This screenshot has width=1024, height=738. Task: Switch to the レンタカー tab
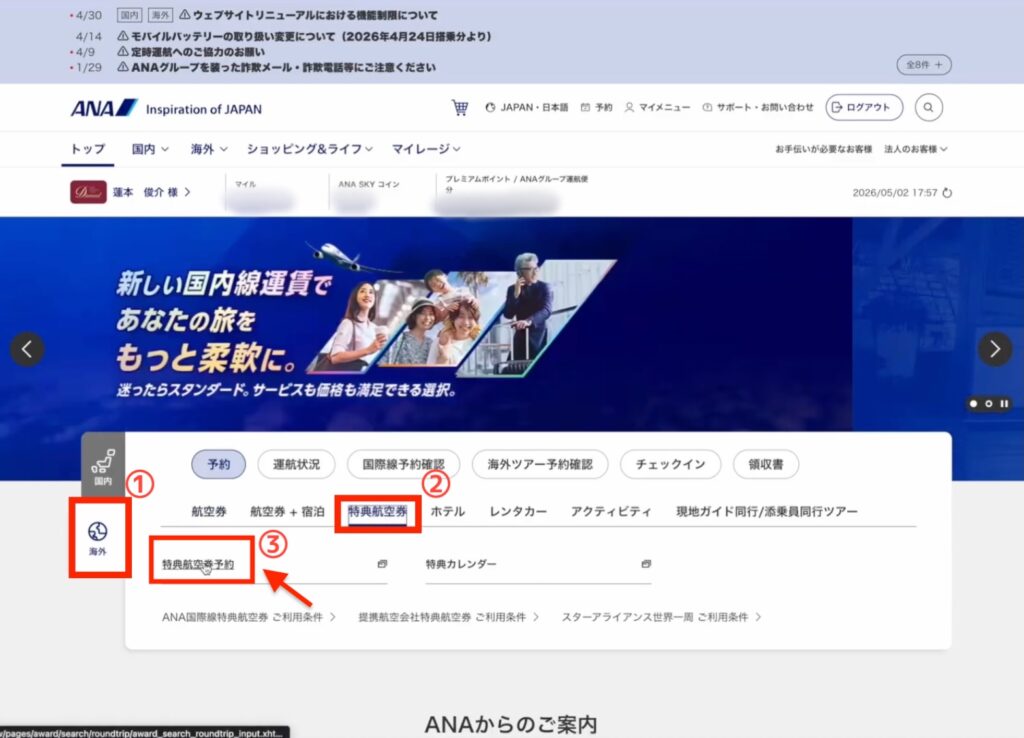pos(519,511)
